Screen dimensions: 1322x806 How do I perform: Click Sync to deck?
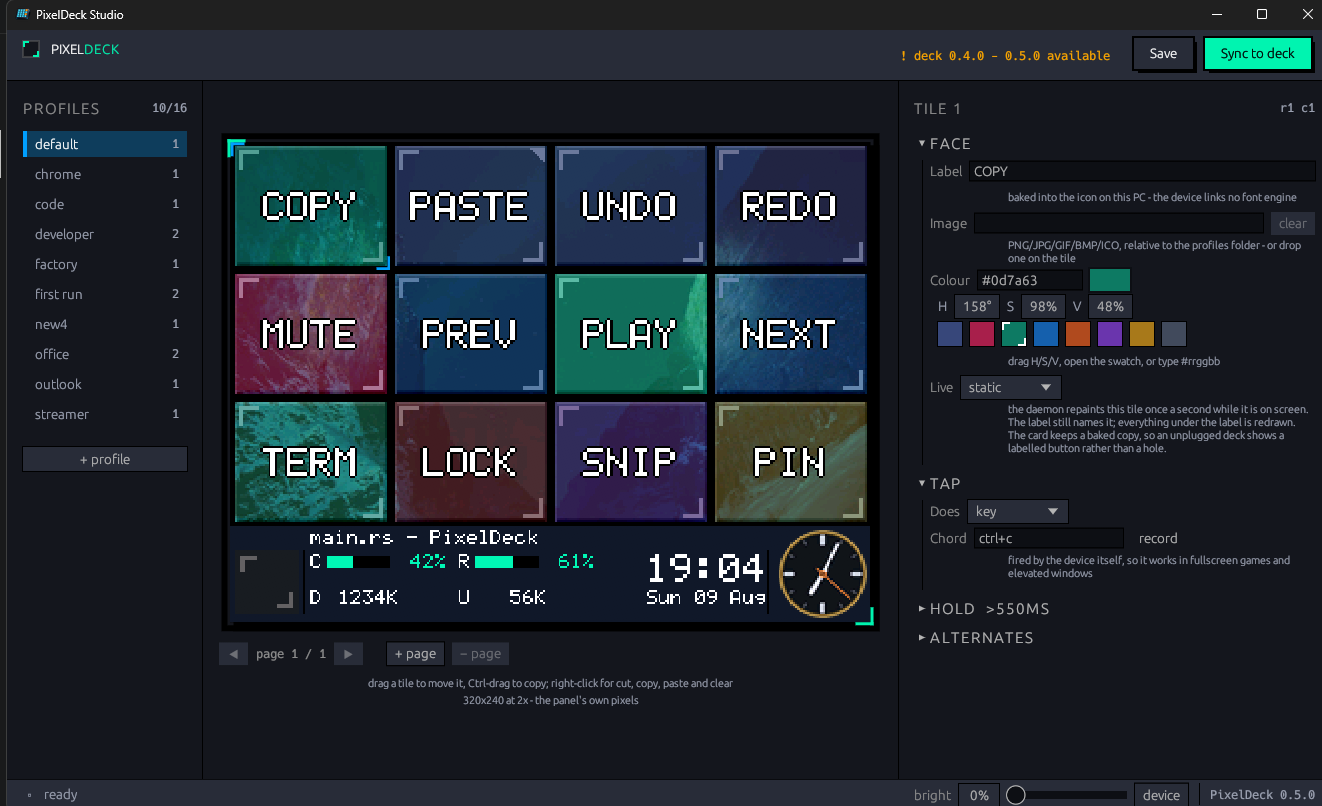tap(1257, 54)
